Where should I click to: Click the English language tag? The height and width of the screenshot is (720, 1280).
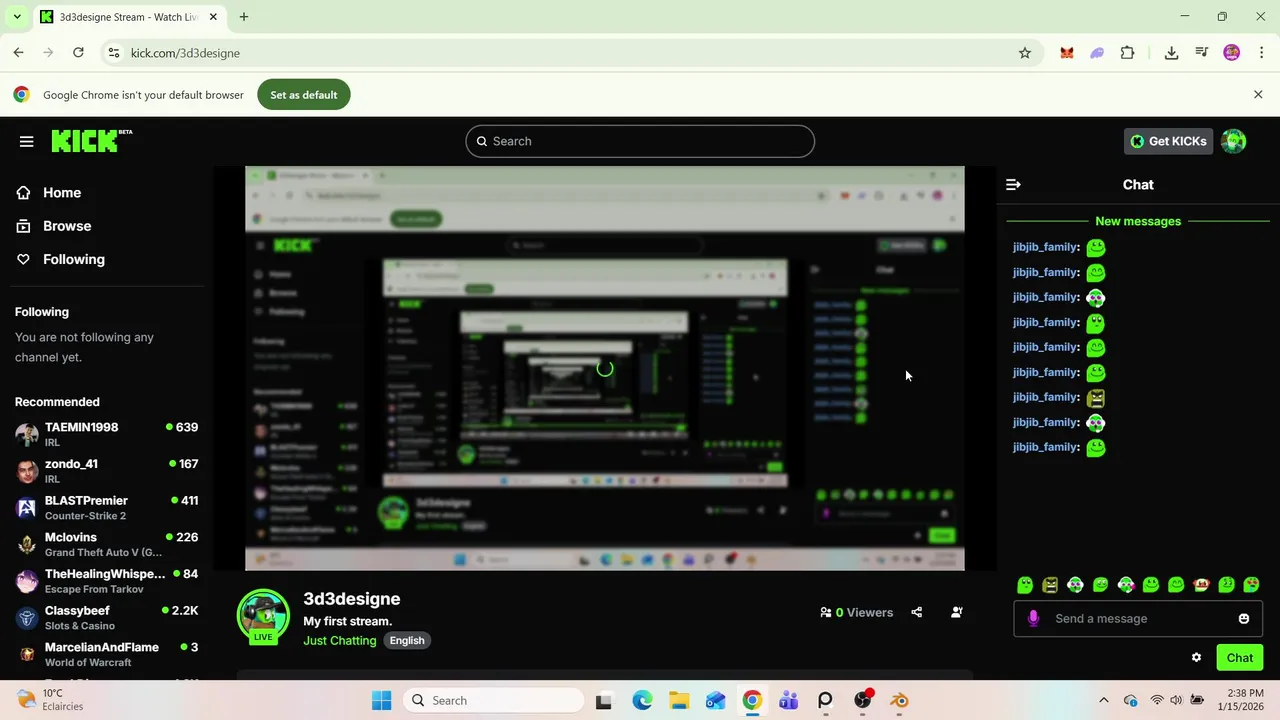[x=407, y=640]
